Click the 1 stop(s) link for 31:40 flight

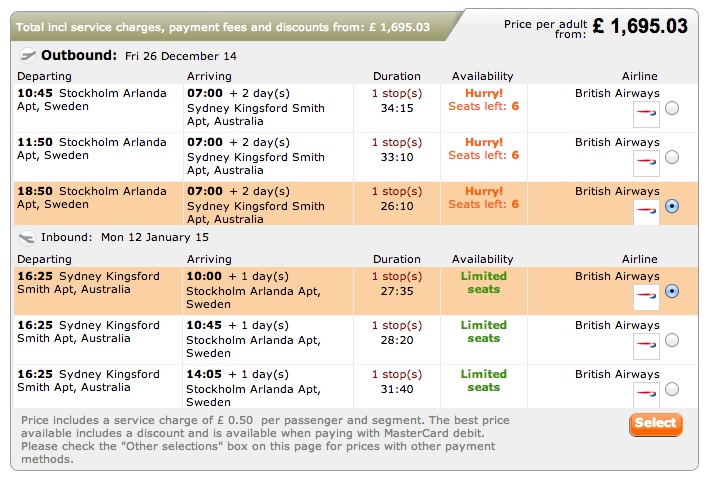pos(397,374)
